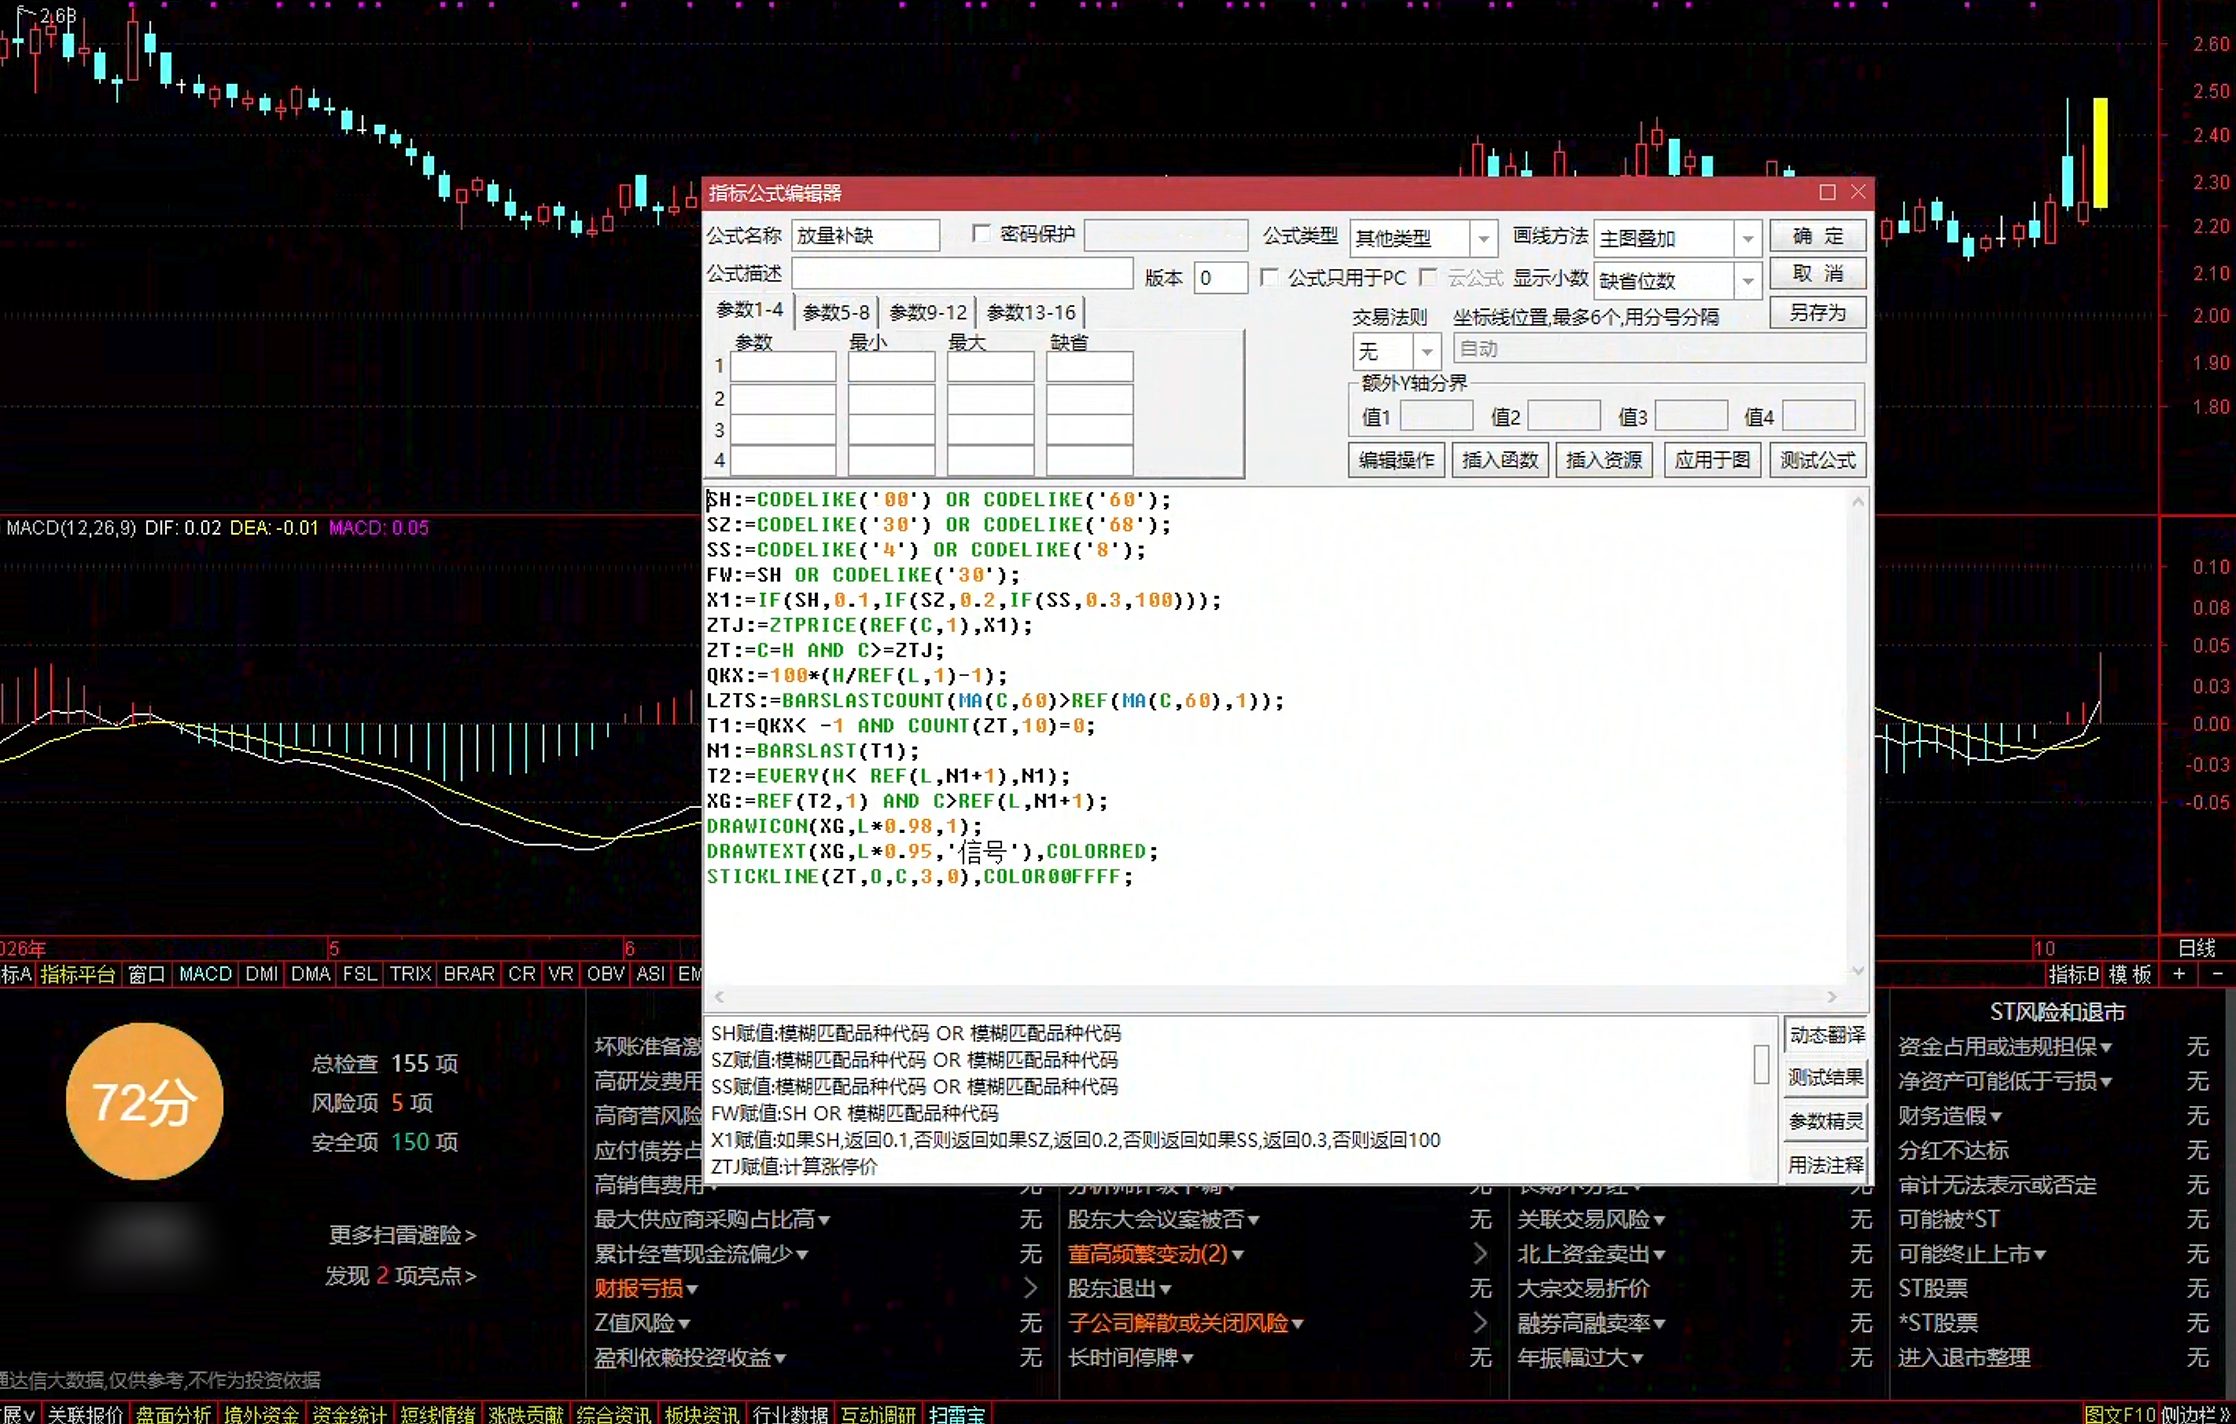Click the 应用于图 button
Image resolution: width=2236 pixels, height=1424 pixels.
pos(1712,460)
